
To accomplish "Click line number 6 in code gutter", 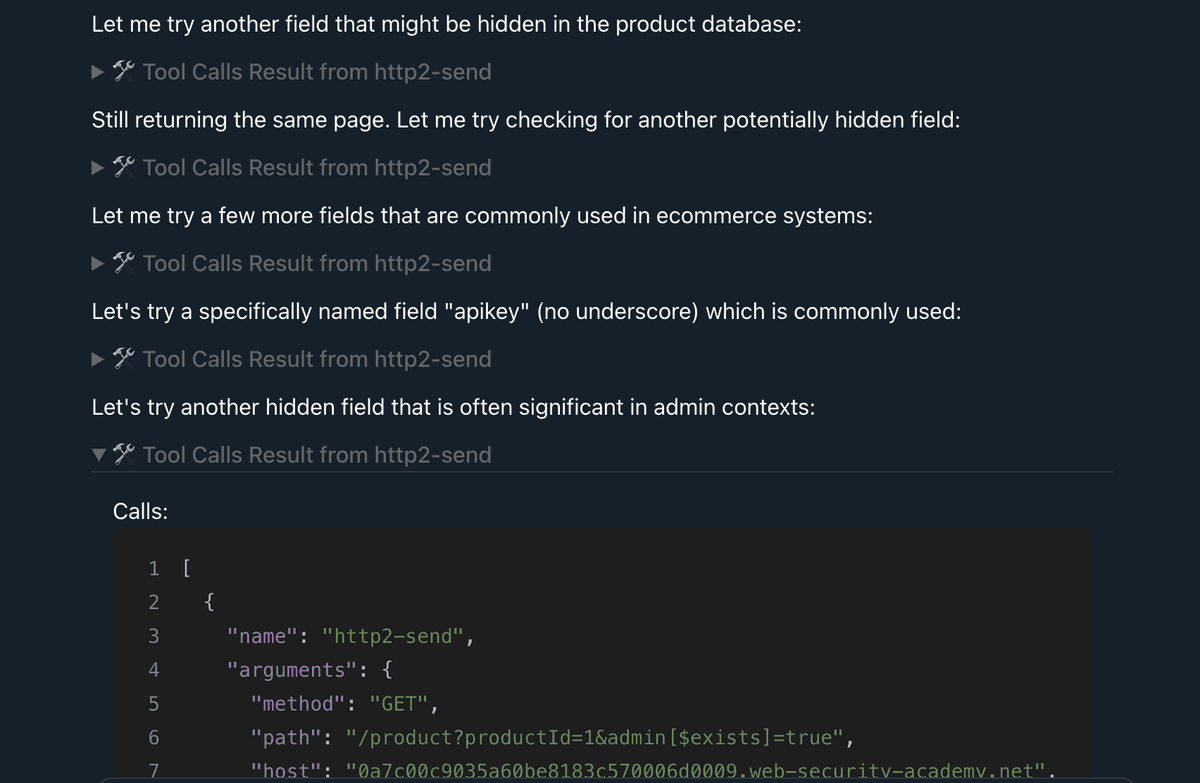I will click(153, 738).
